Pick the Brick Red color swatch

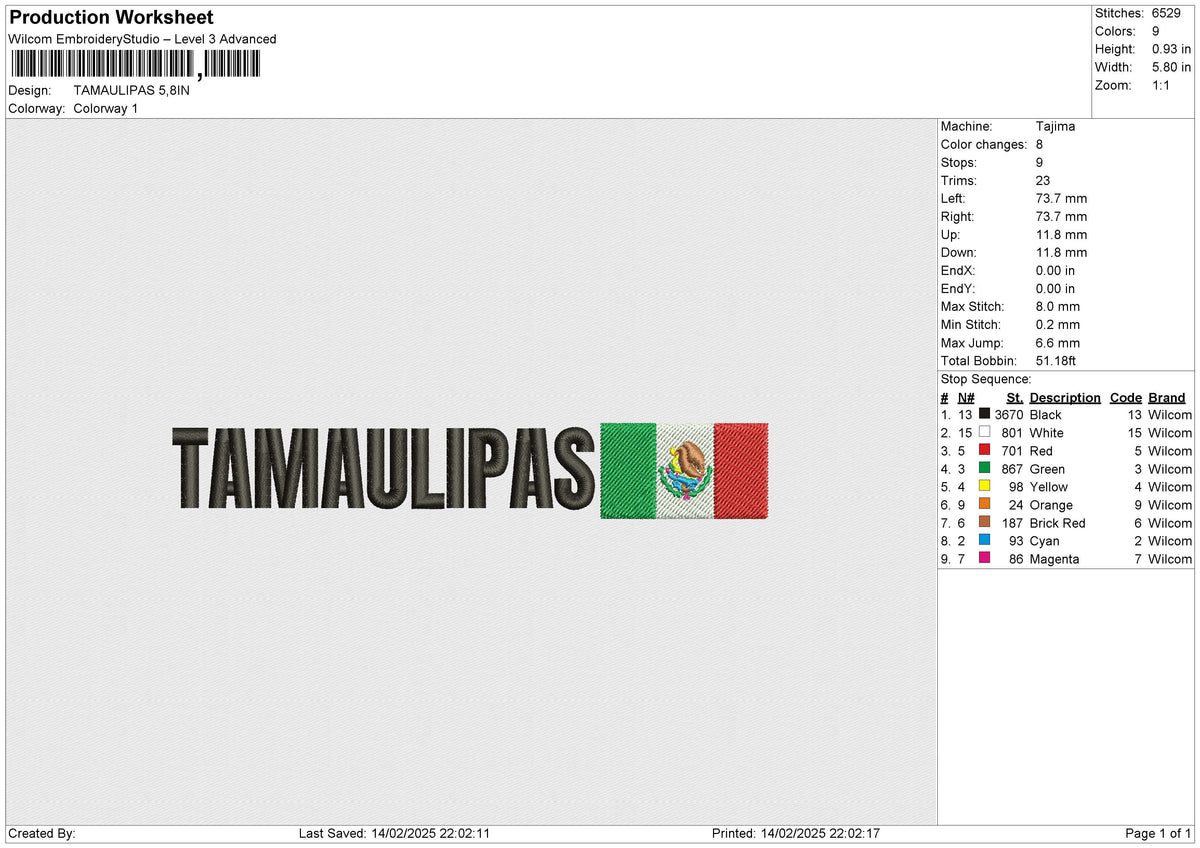pos(985,522)
